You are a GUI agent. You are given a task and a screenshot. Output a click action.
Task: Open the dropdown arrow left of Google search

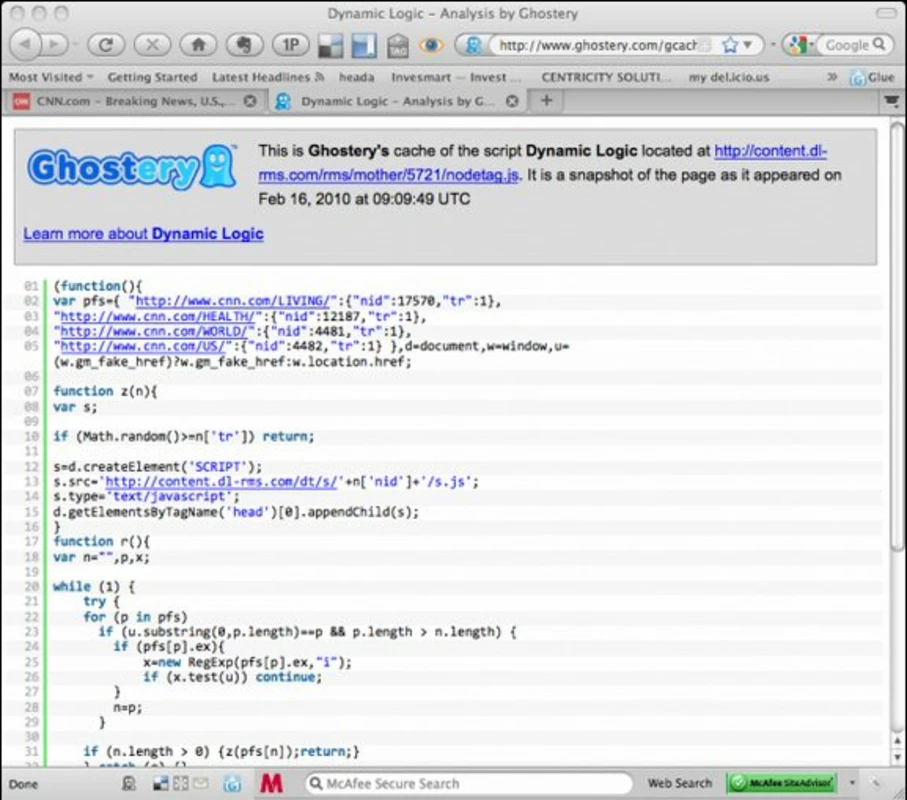point(773,45)
